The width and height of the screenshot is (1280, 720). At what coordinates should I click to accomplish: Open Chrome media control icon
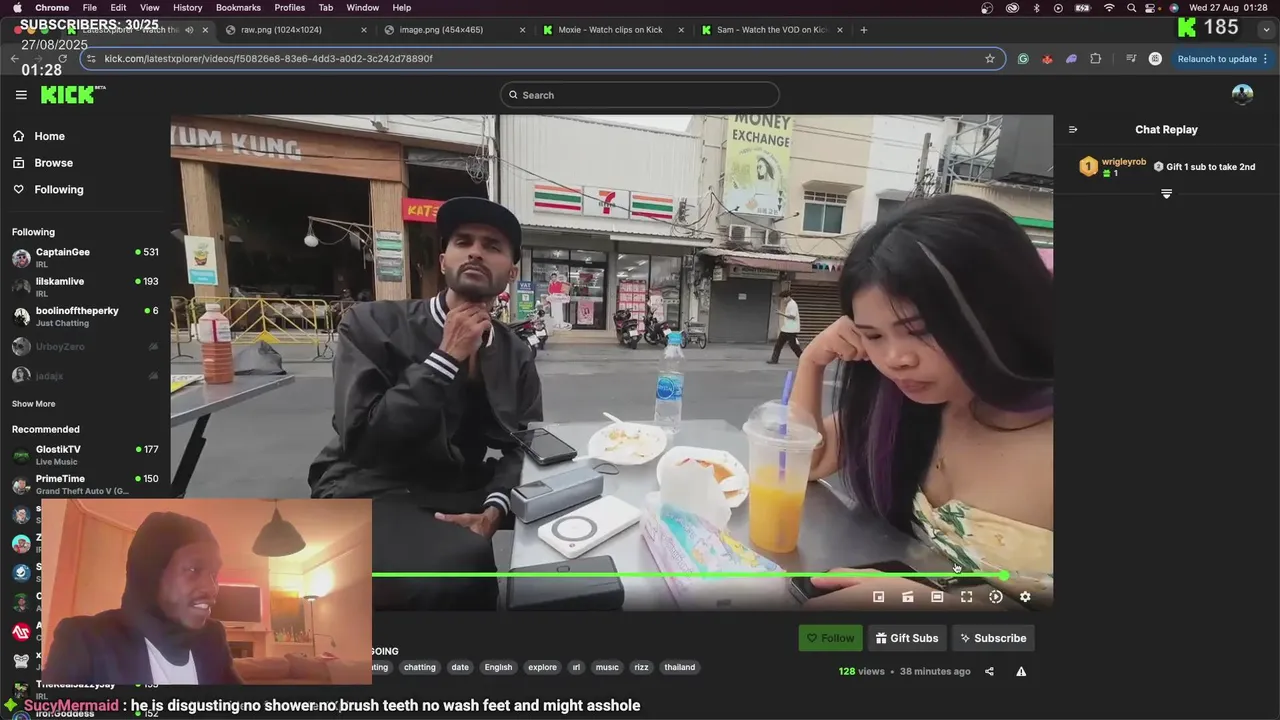1131,59
